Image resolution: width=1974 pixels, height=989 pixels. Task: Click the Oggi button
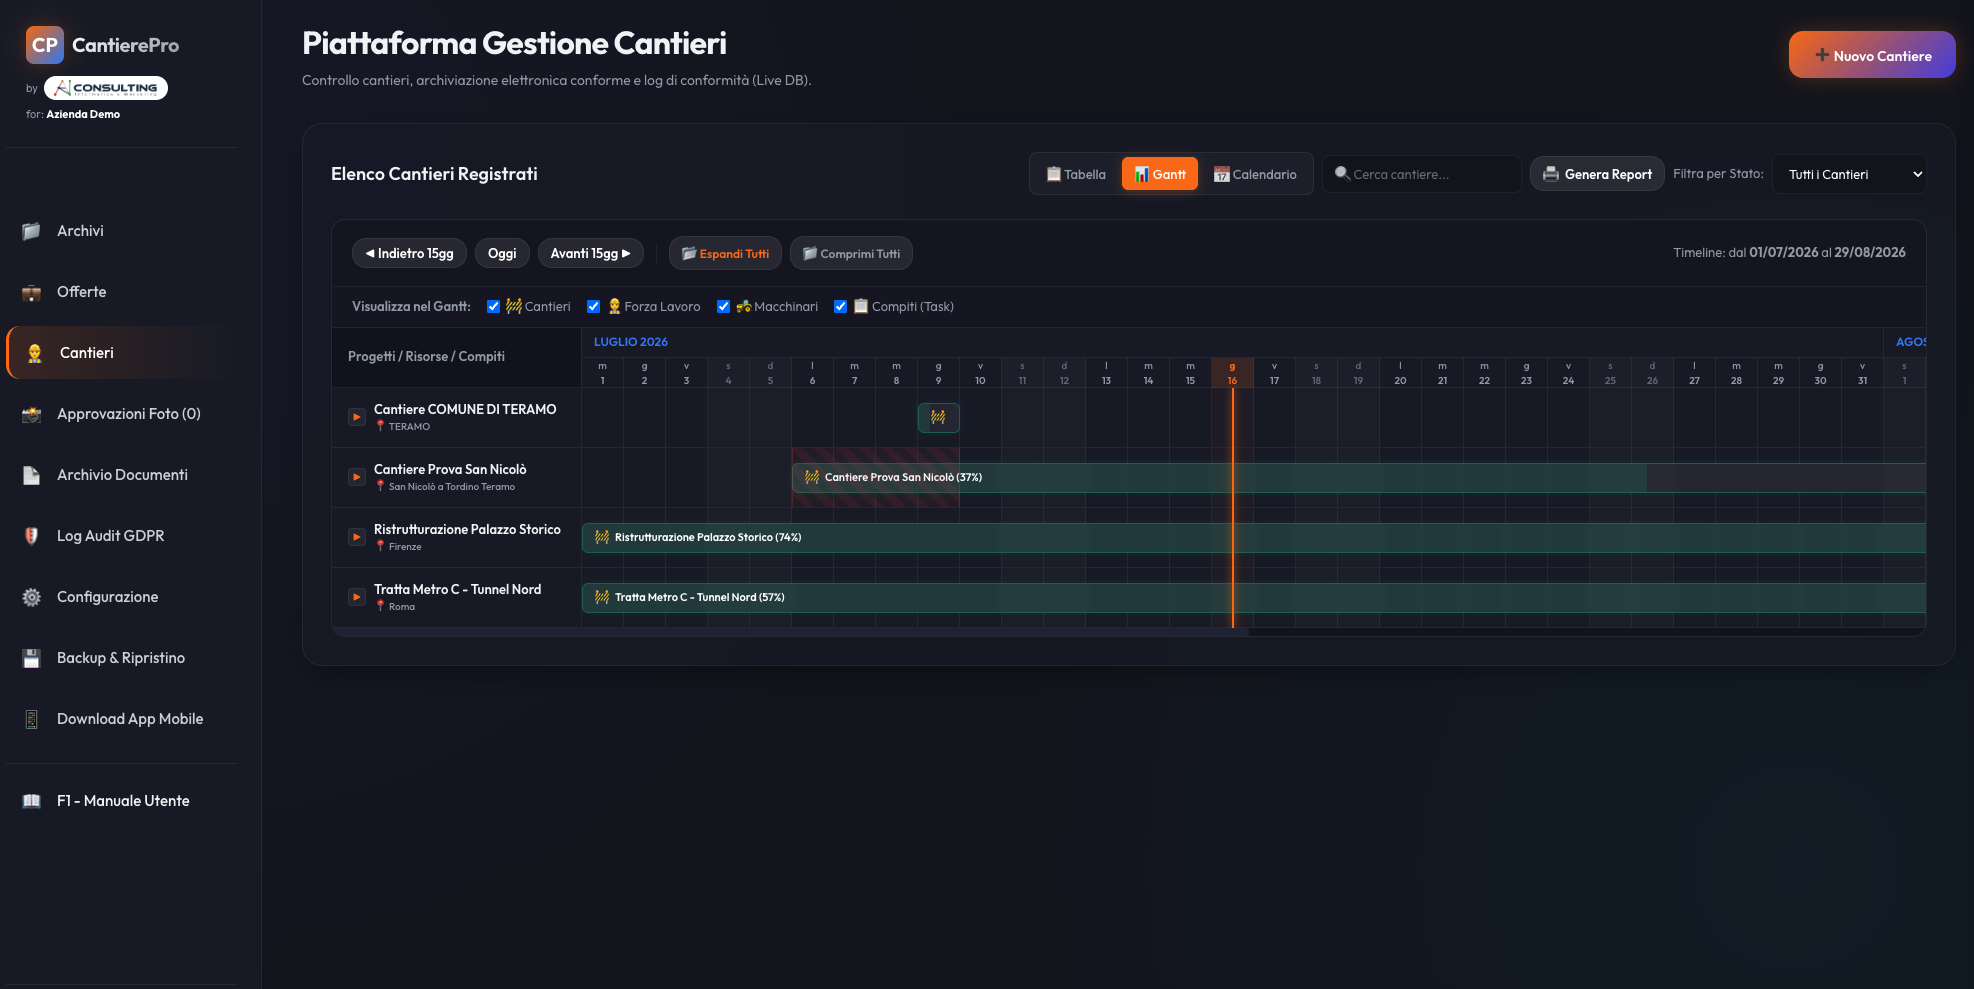(502, 253)
